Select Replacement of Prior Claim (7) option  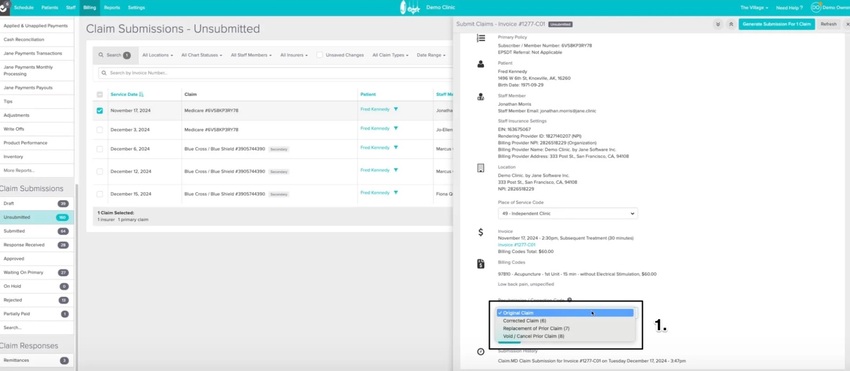(x=565, y=329)
